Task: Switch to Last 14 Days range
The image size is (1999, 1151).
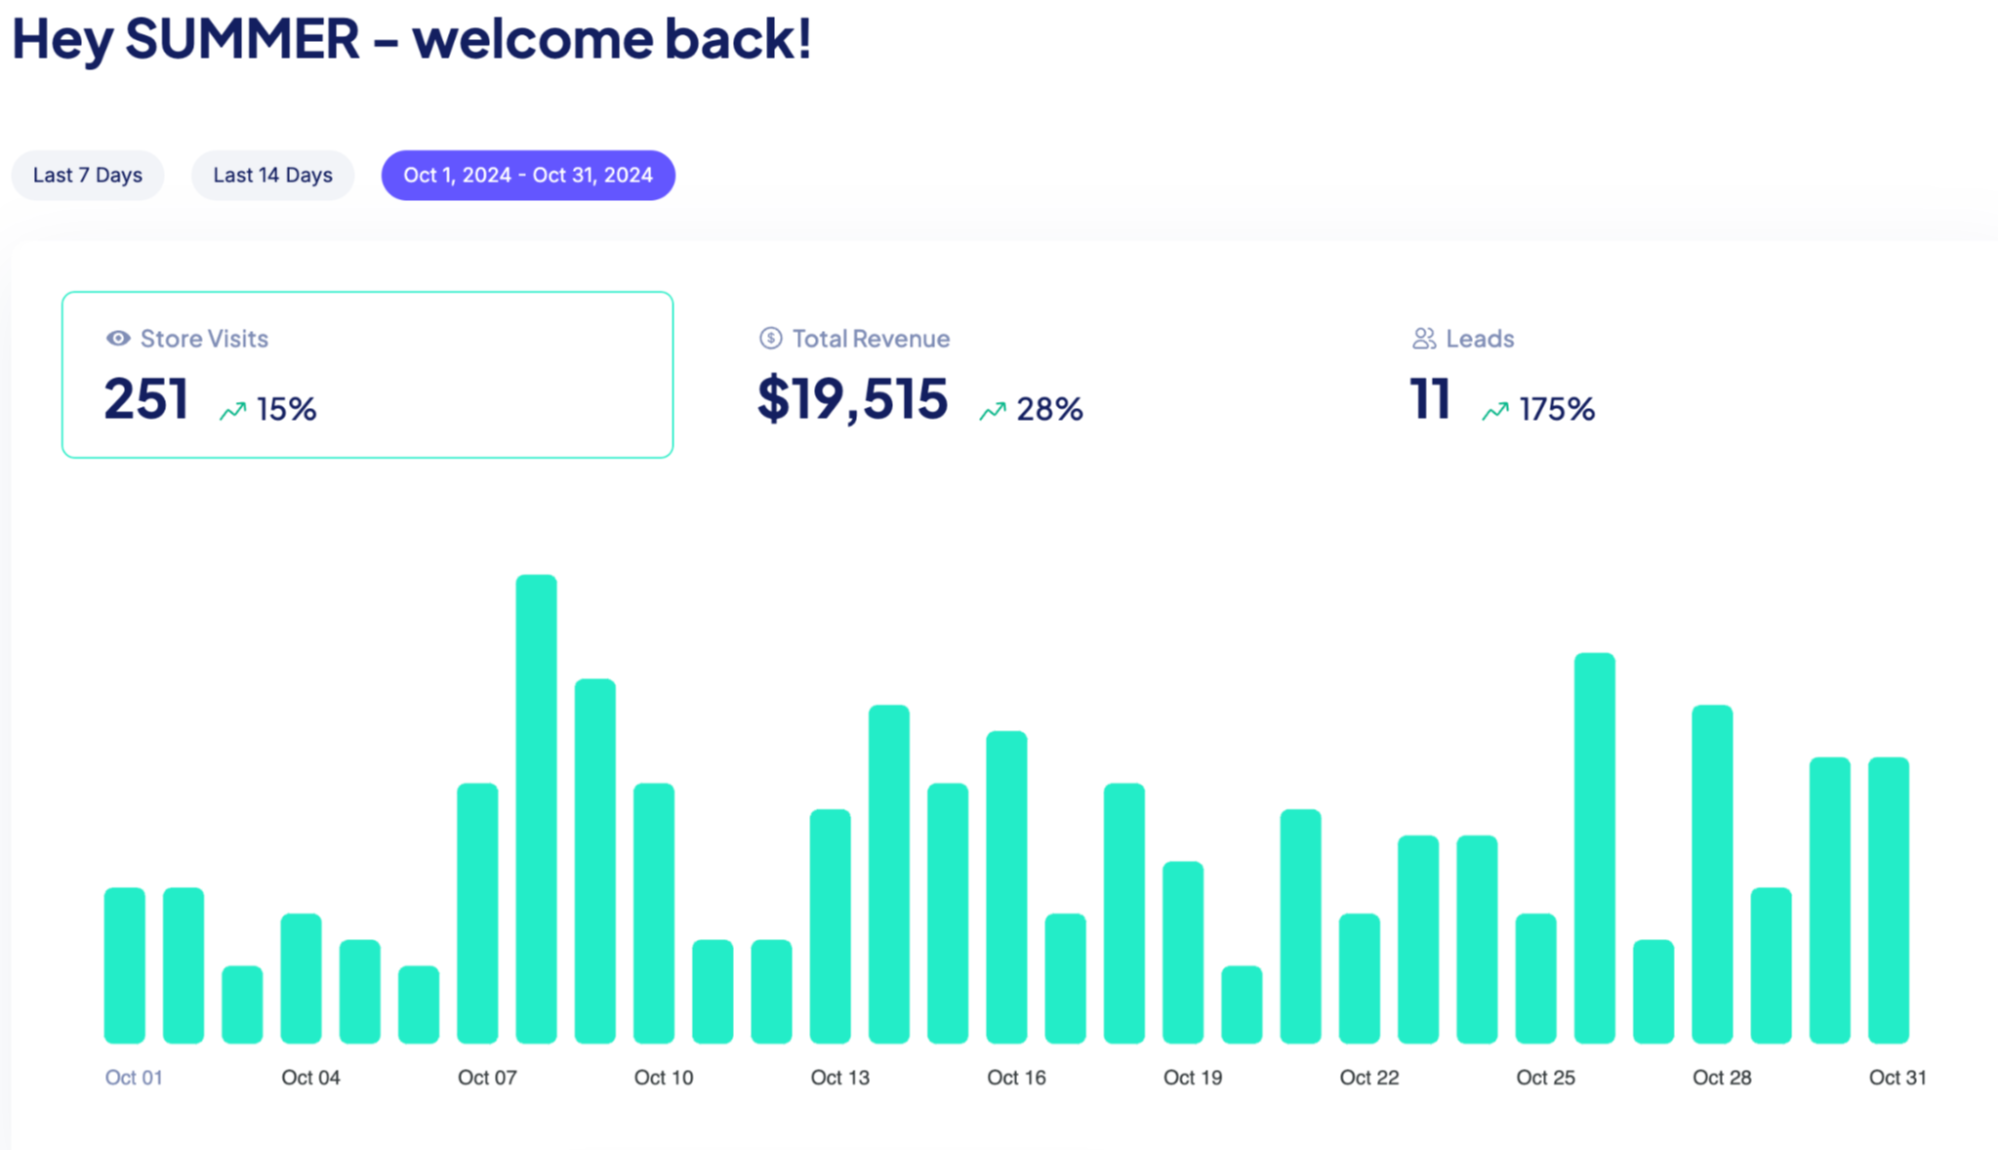Action: click(x=272, y=176)
